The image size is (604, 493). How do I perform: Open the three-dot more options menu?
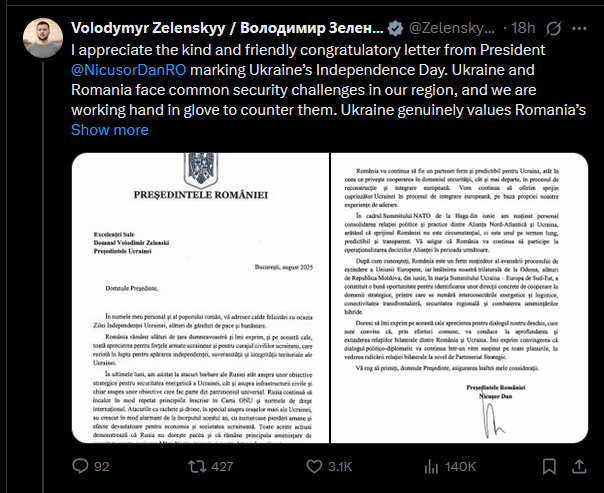click(x=579, y=28)
